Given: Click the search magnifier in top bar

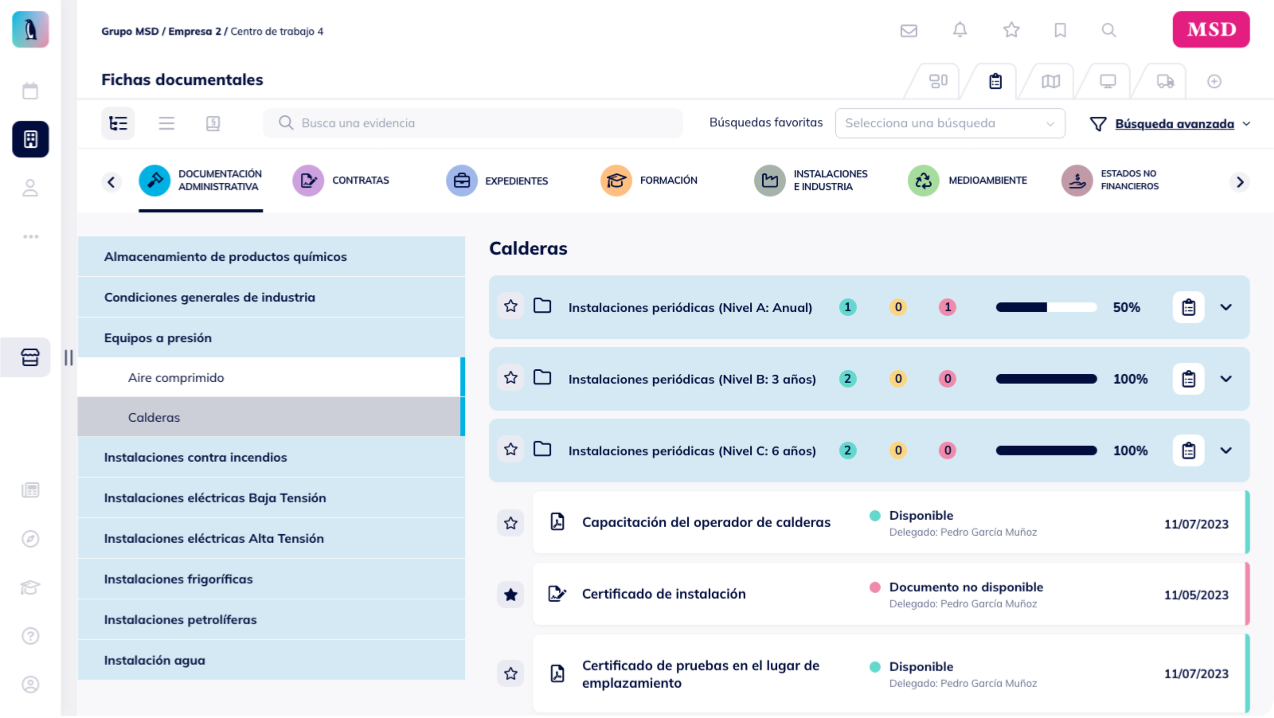Looking at the screenshot, I should [1109, 30].
